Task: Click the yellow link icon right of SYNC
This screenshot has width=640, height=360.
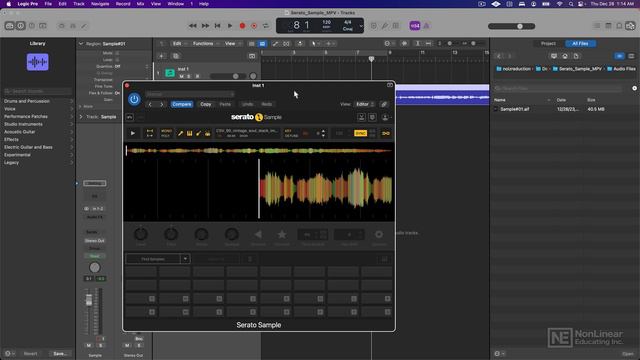Action: [x=386, y=133]
